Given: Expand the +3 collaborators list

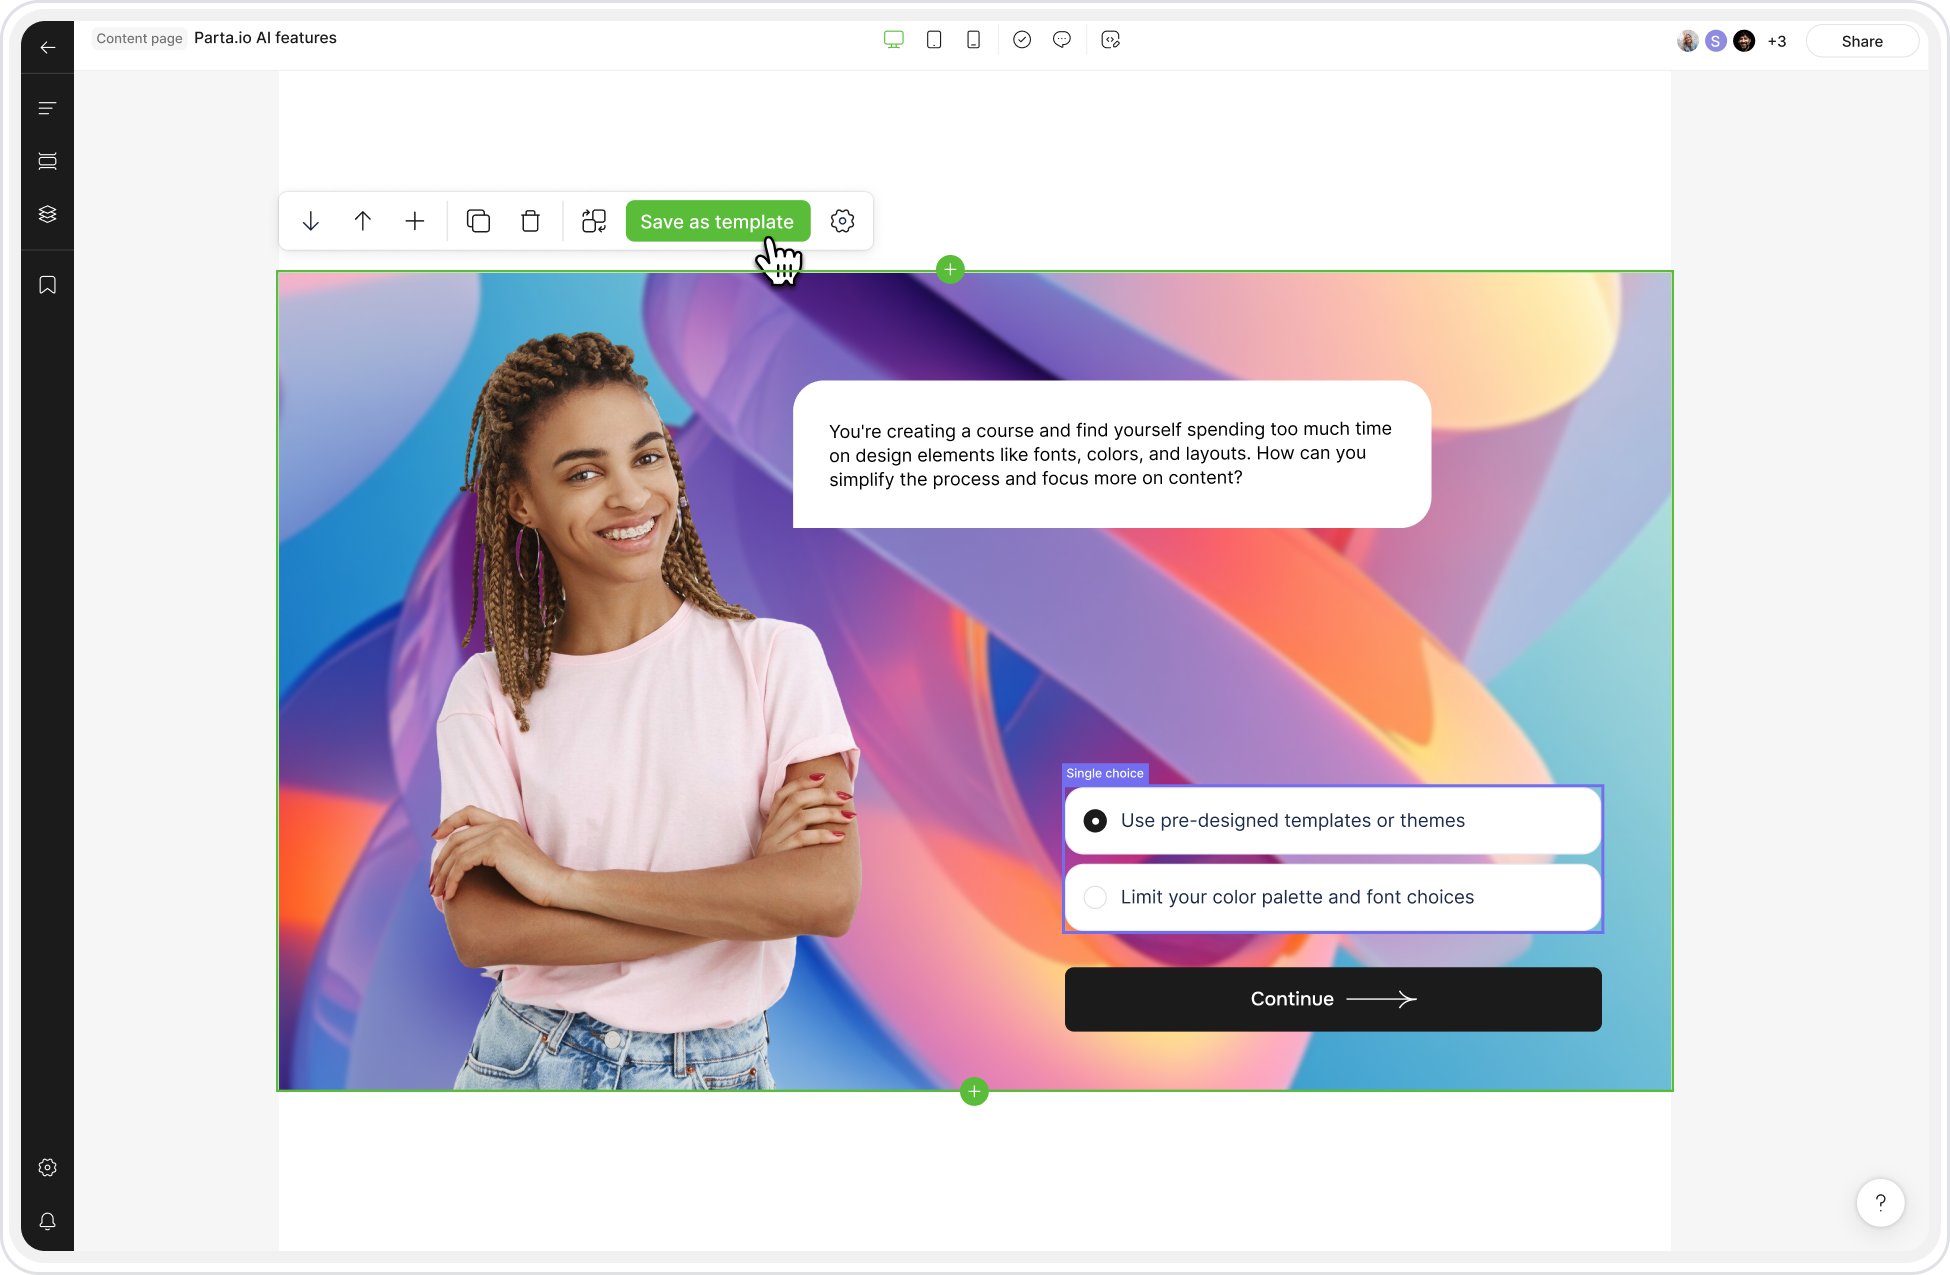Looking at the screenshot, I should pos(1776,41).
